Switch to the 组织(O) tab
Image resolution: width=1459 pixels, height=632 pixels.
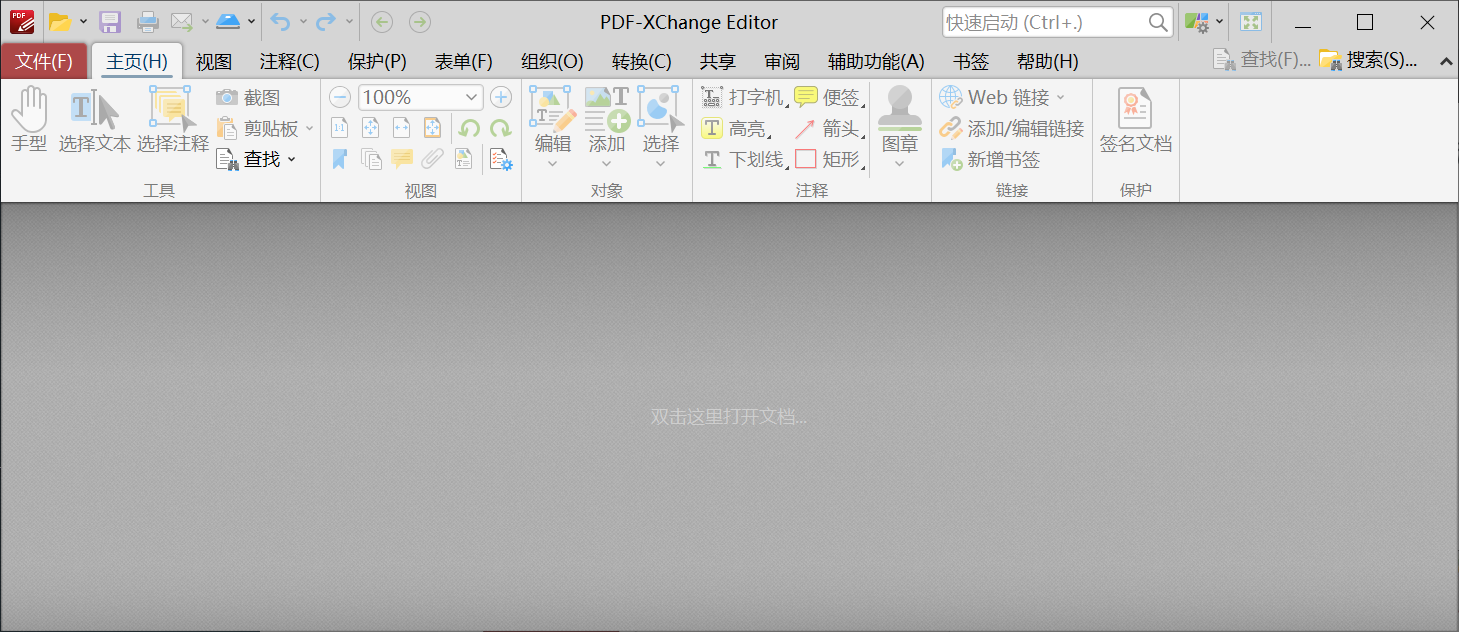(x=552, y=61)
